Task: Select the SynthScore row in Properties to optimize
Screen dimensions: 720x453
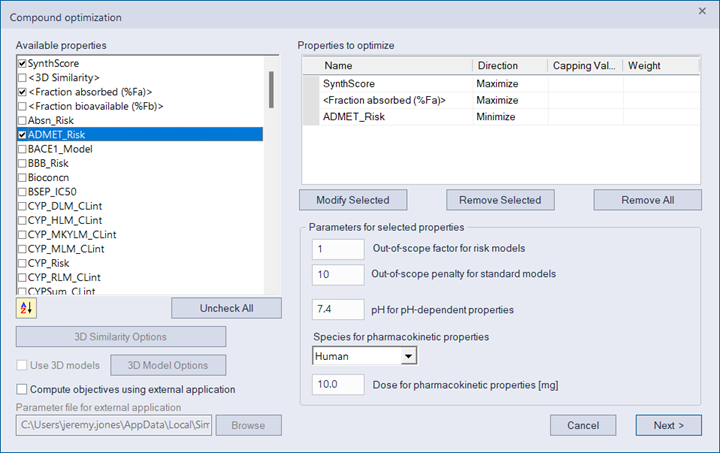Action: pos(501,84)
